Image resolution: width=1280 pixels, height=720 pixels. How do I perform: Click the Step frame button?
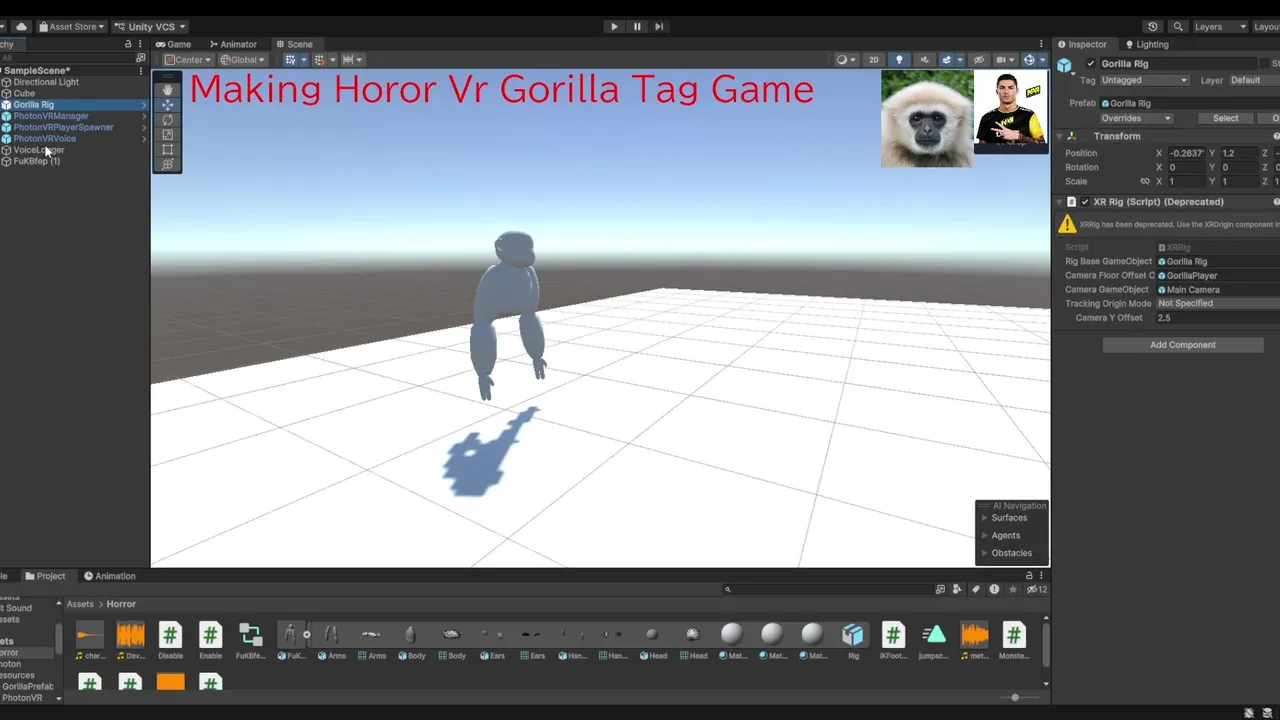click(659, 27)
